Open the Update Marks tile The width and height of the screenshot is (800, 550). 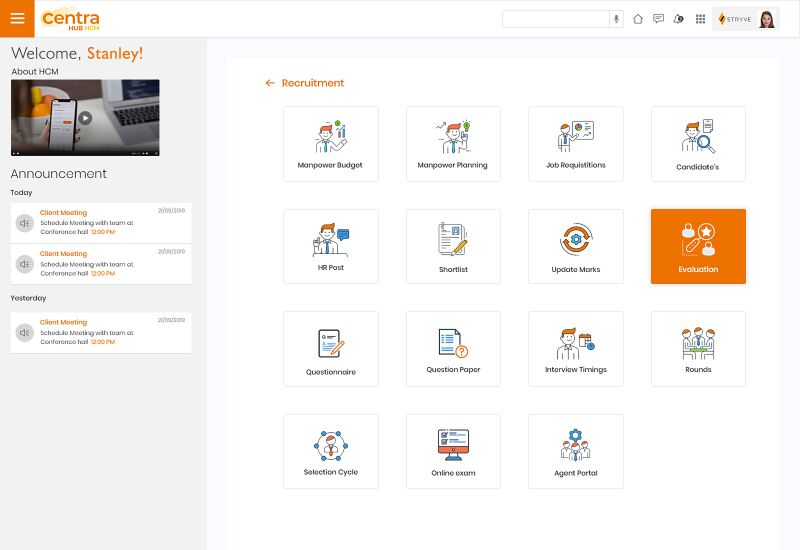click(575, 246)
